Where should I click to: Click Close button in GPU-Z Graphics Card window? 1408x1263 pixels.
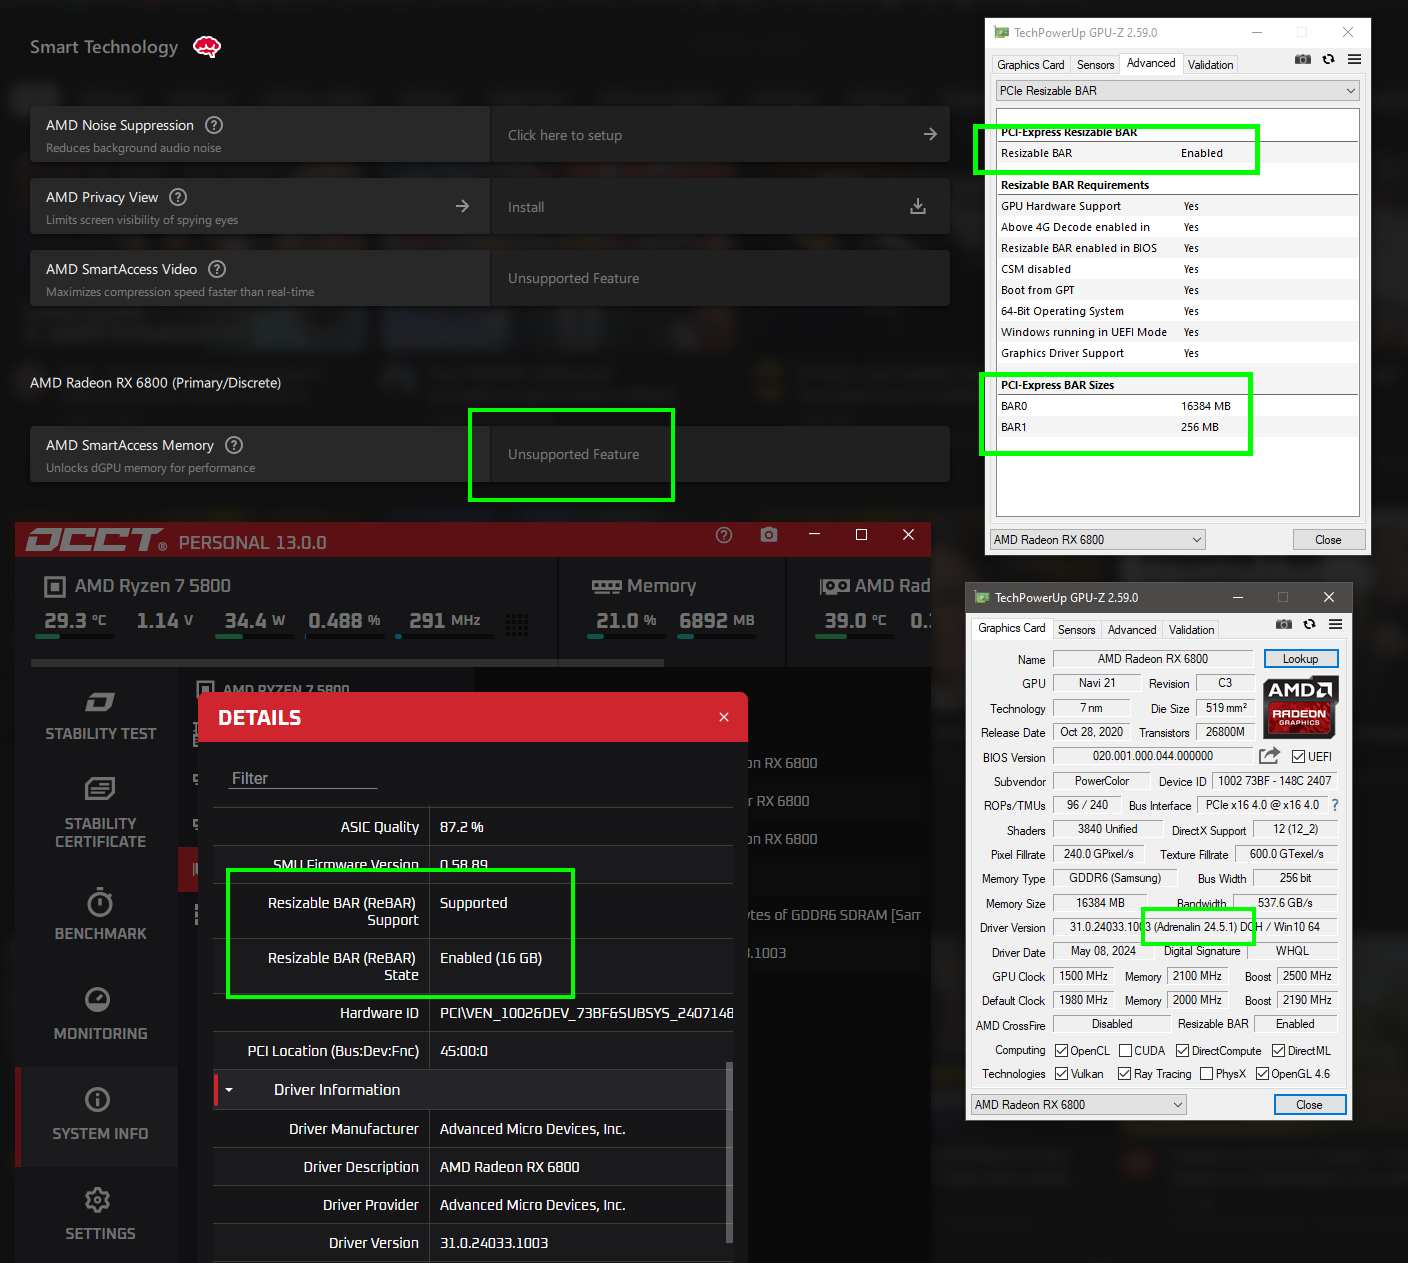click(x=1310, y=1105)
